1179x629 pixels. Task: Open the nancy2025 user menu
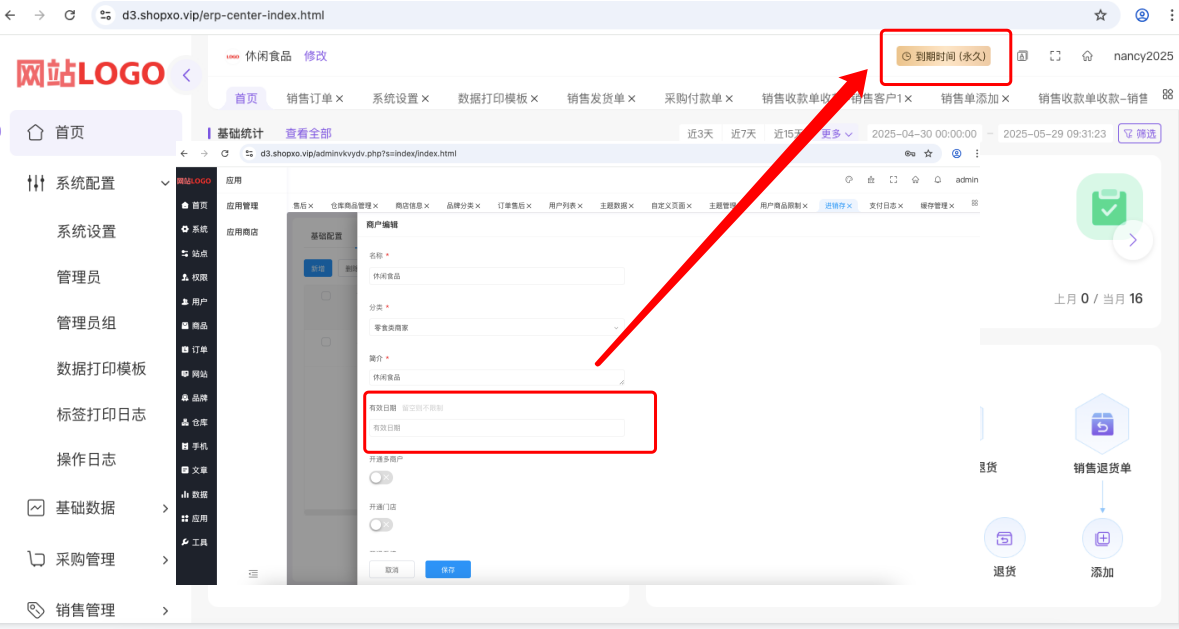[x=1143, y=56]
